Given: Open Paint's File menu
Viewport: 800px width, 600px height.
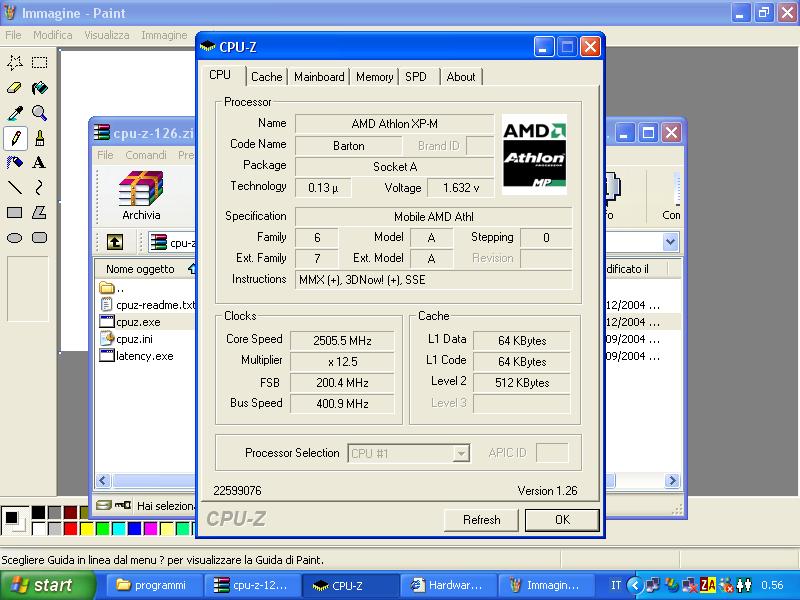Looking at the screenshot, I should [13, 35].
